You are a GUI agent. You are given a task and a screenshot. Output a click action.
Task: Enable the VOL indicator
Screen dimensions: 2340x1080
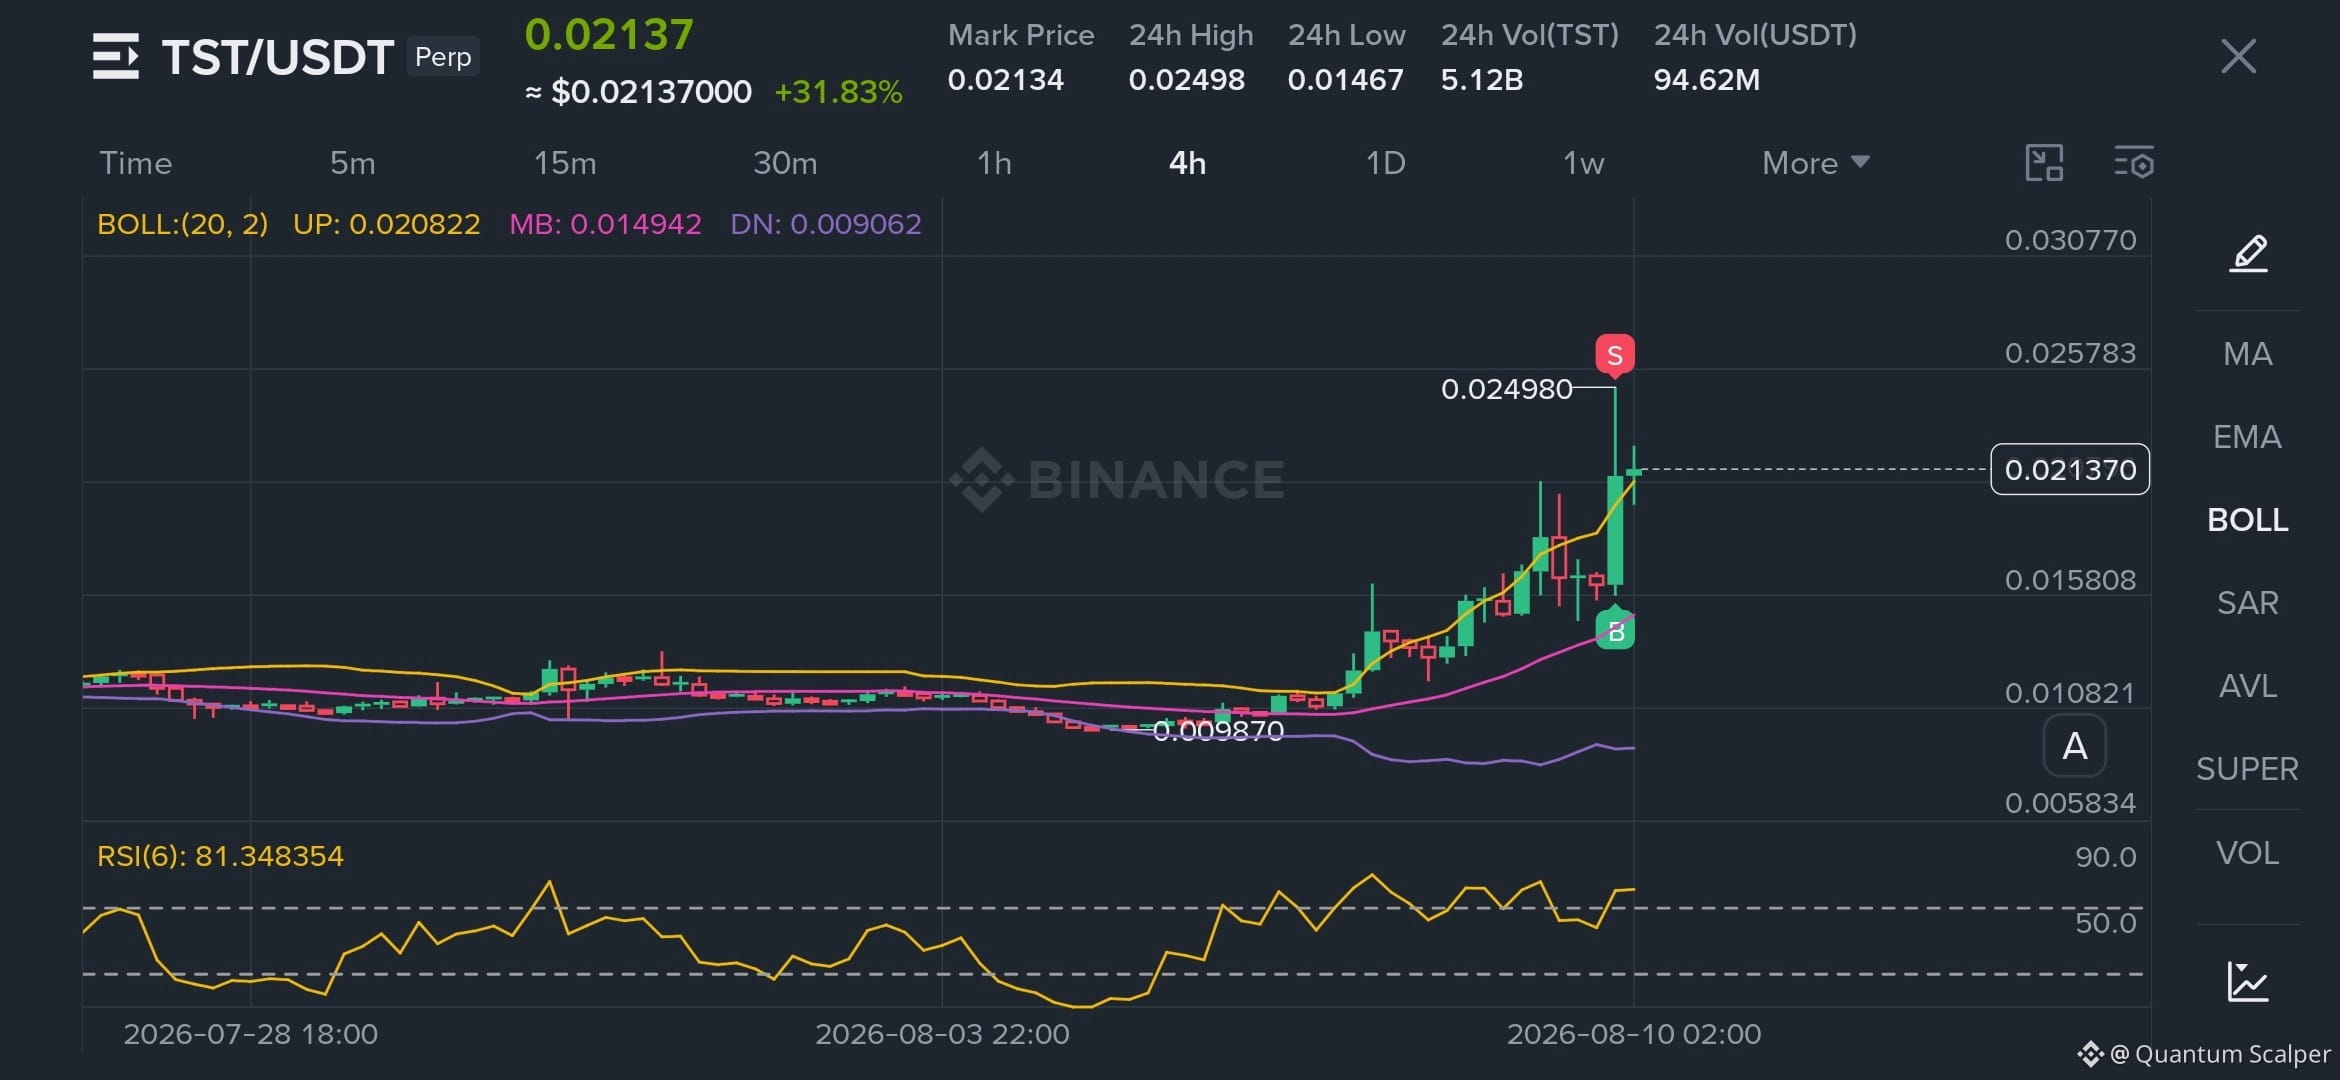[2248, 853]
